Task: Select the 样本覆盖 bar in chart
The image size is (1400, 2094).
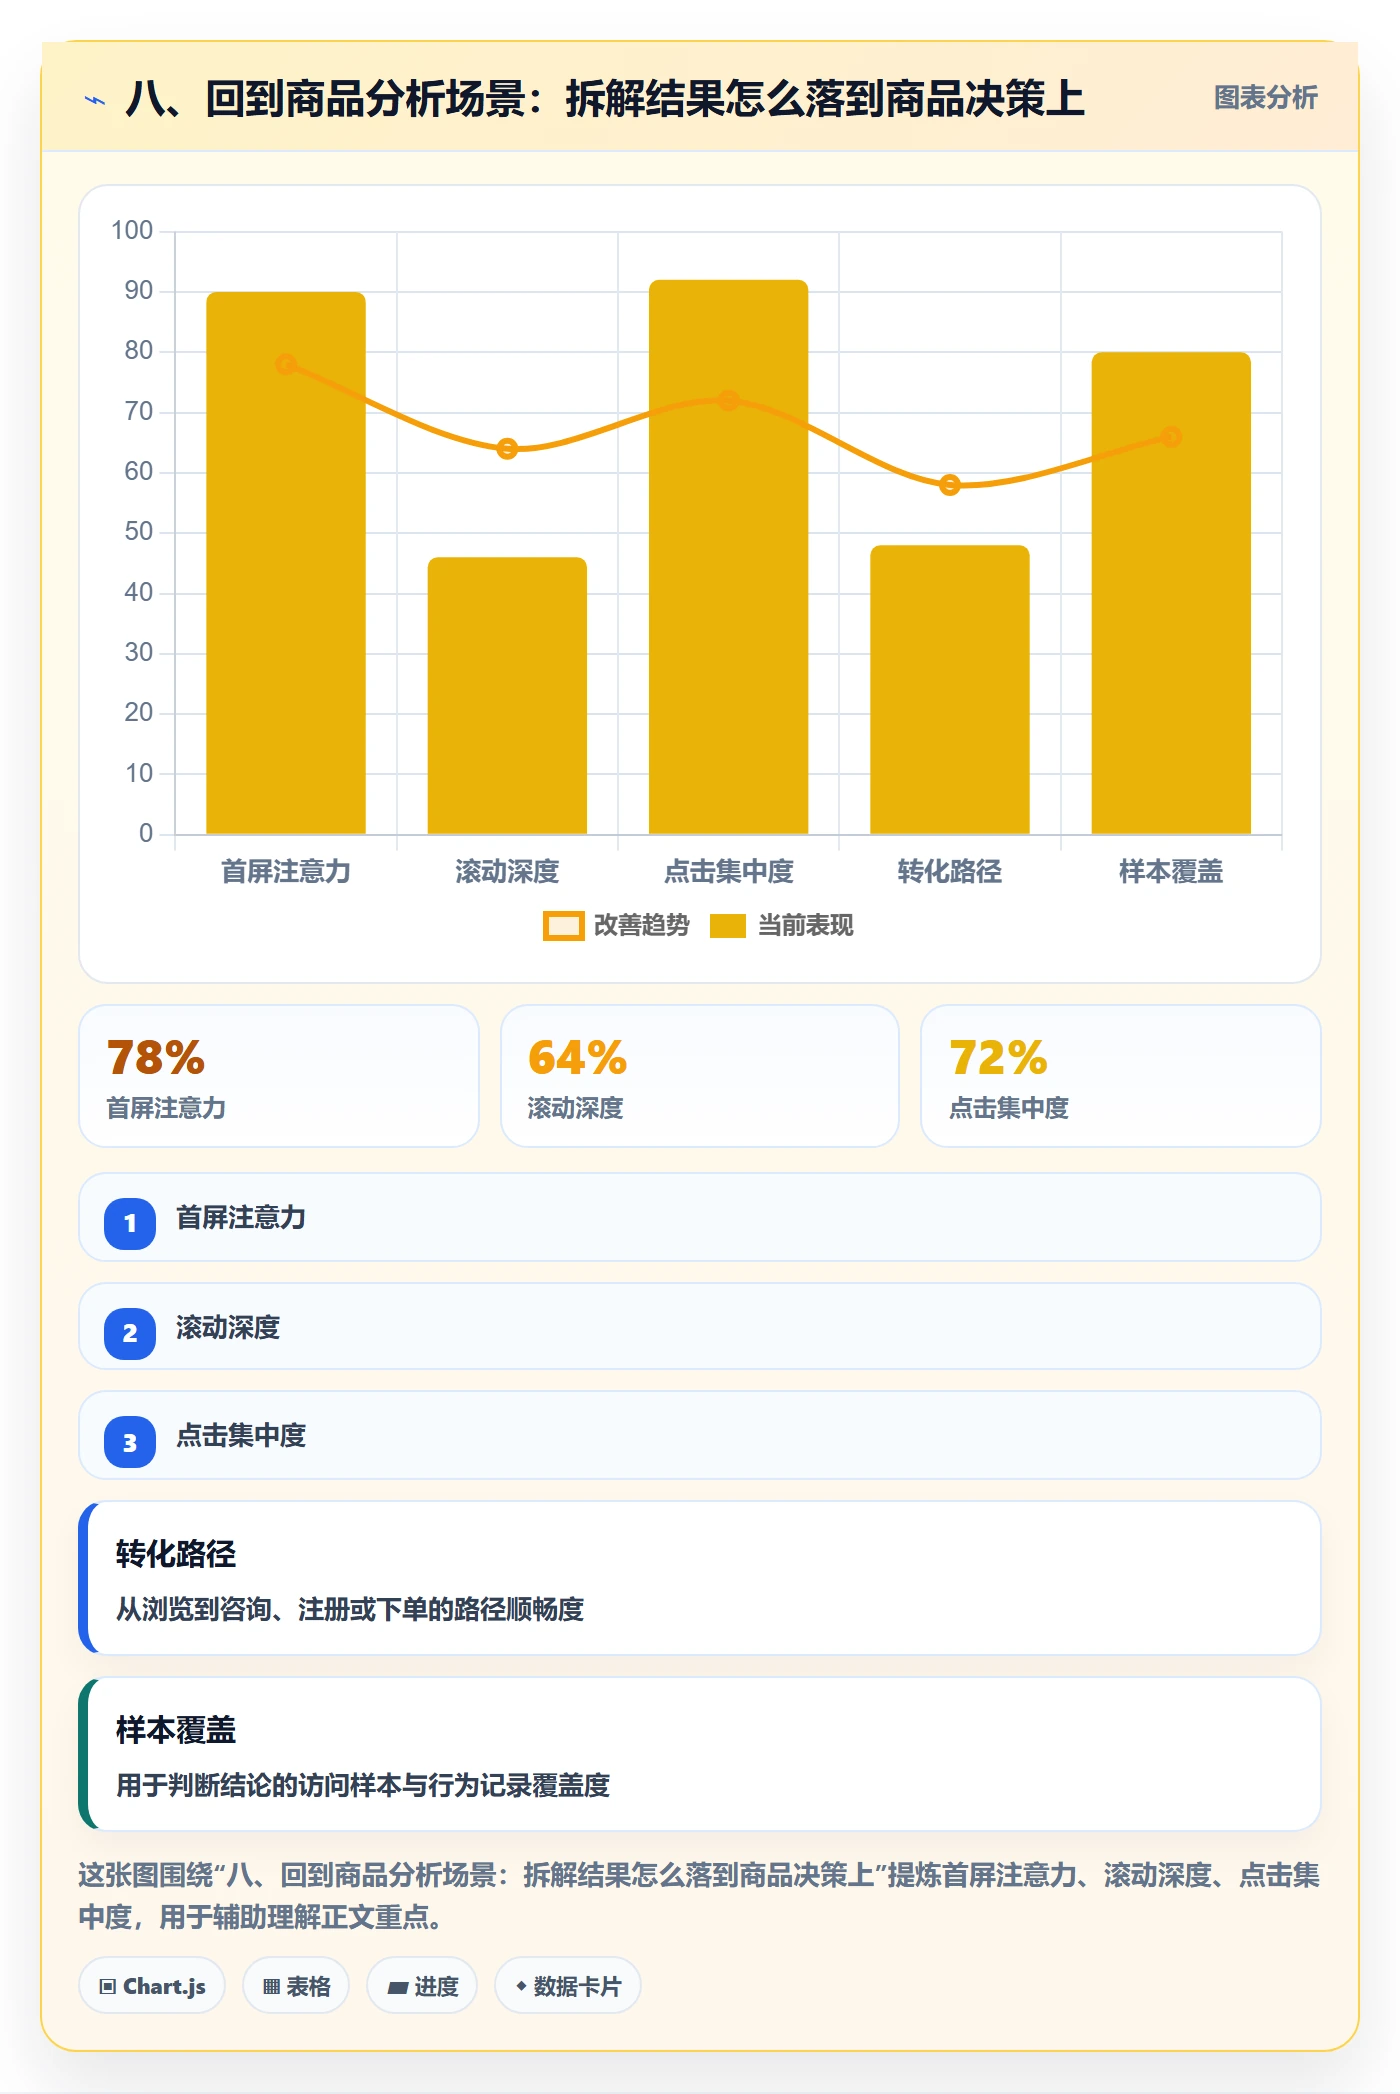Action: [1171, 593]
